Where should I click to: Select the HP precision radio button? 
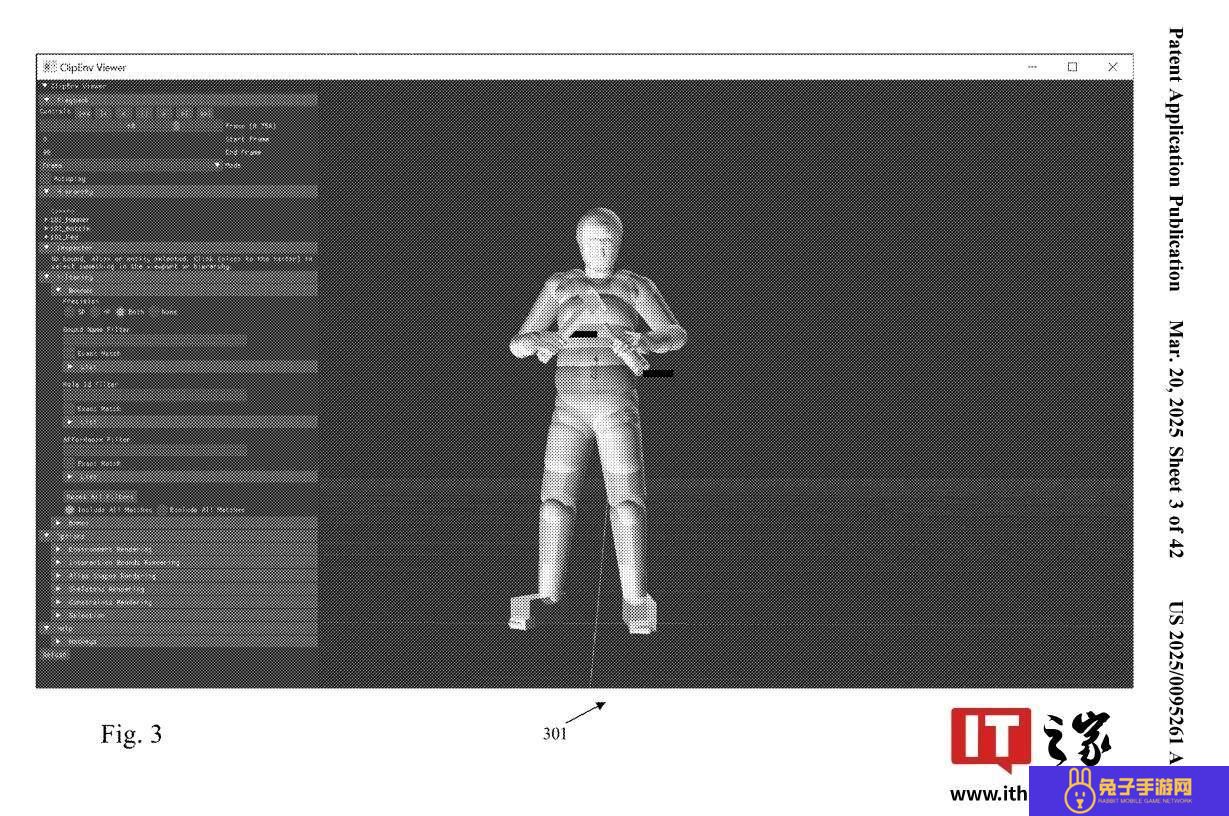pyautogui.click(x=96, y=312)
